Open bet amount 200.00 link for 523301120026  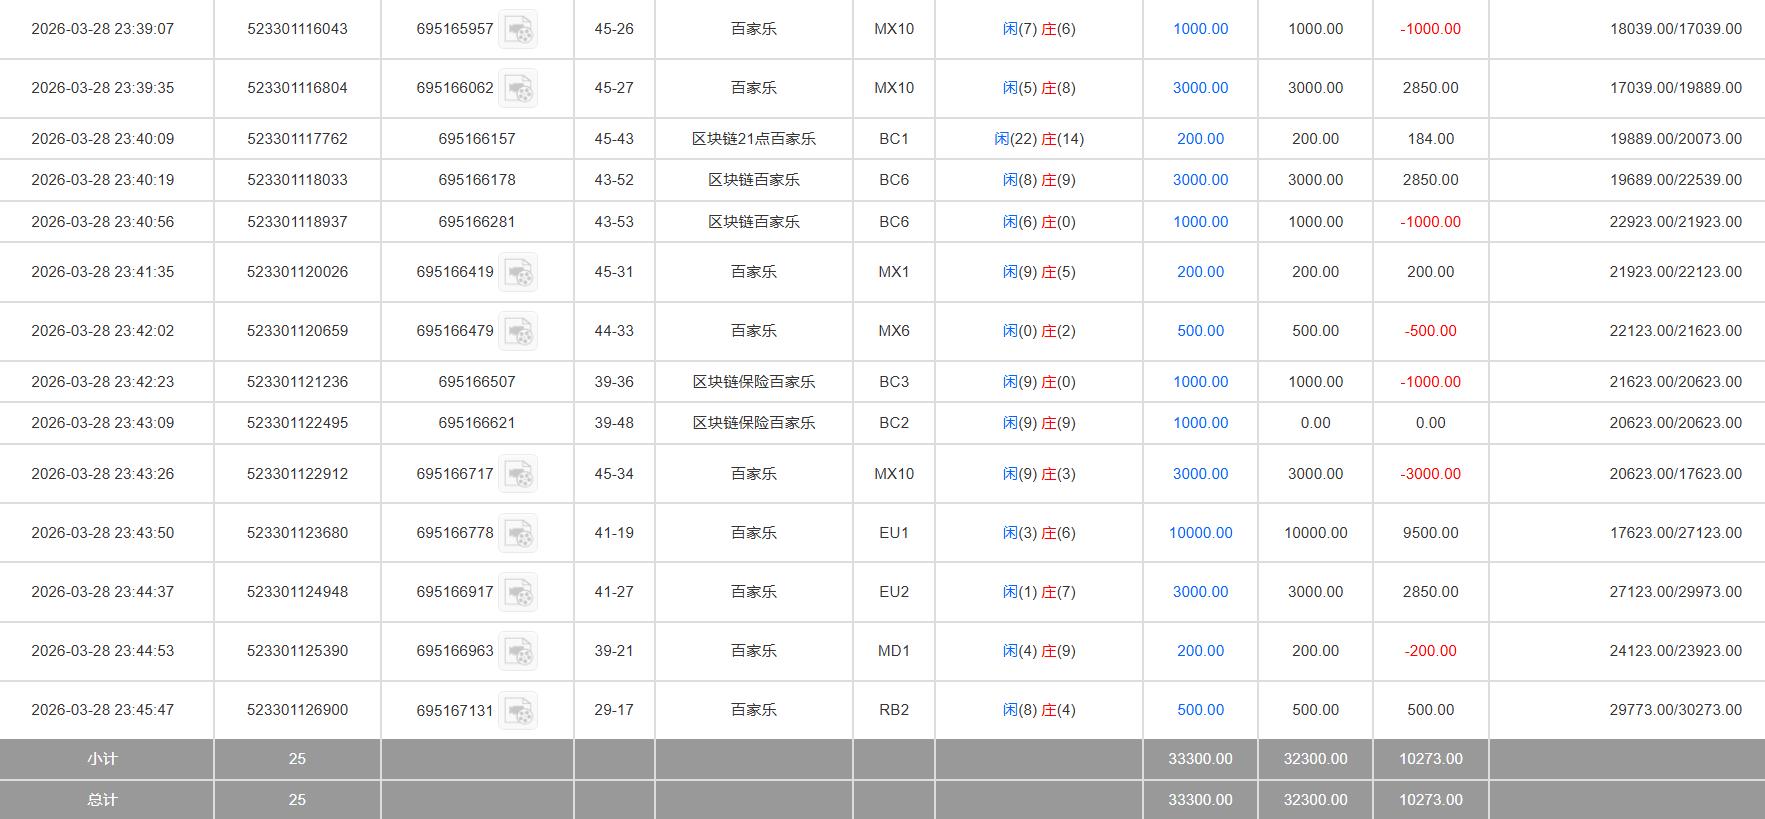click(1200, 272)
